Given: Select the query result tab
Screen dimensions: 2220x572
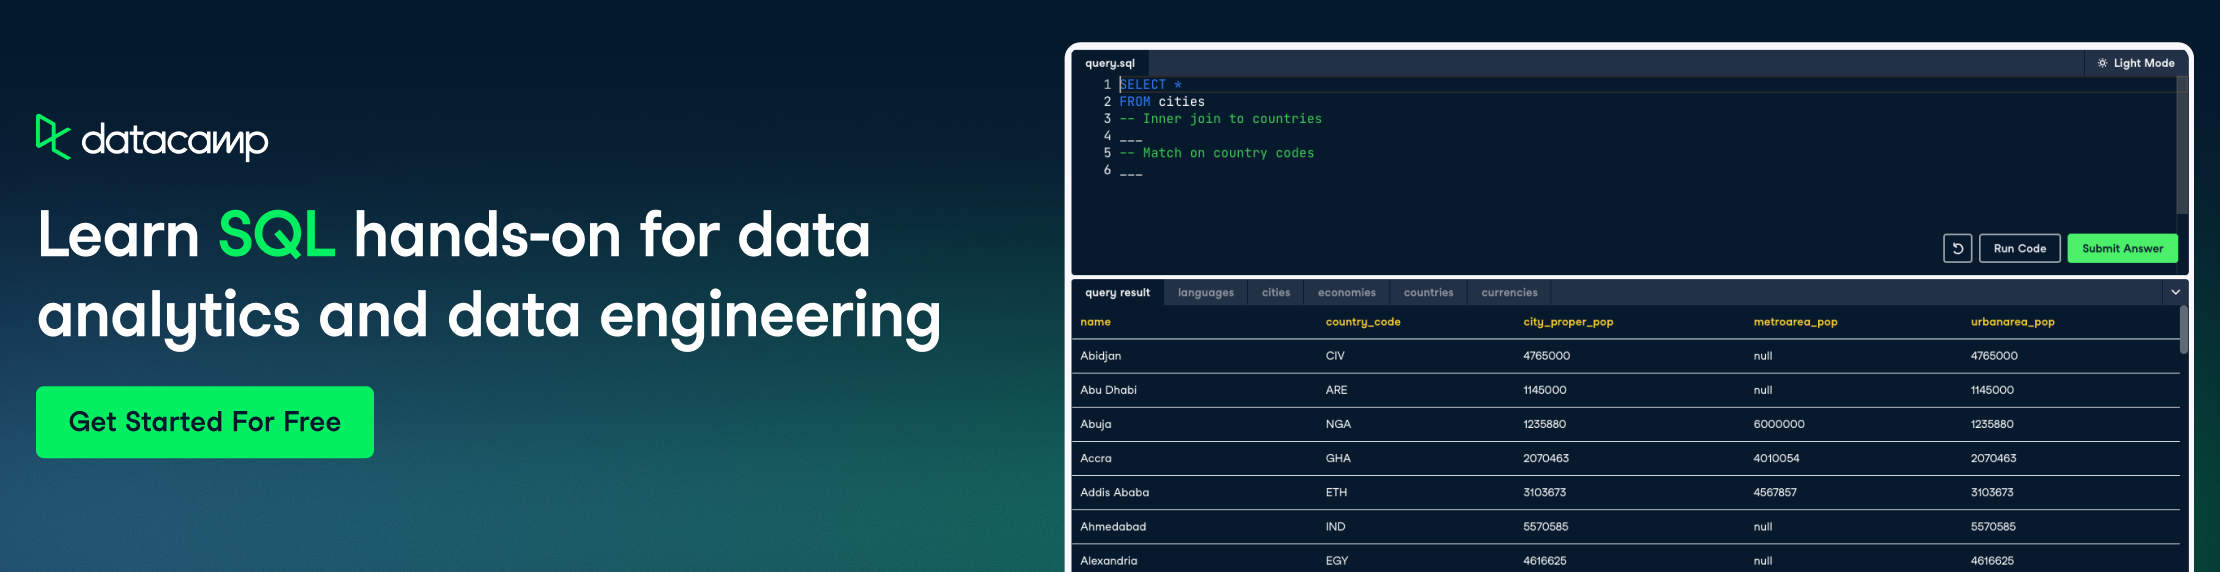Looking at the screenshot, I should [x=1117, y=293].
